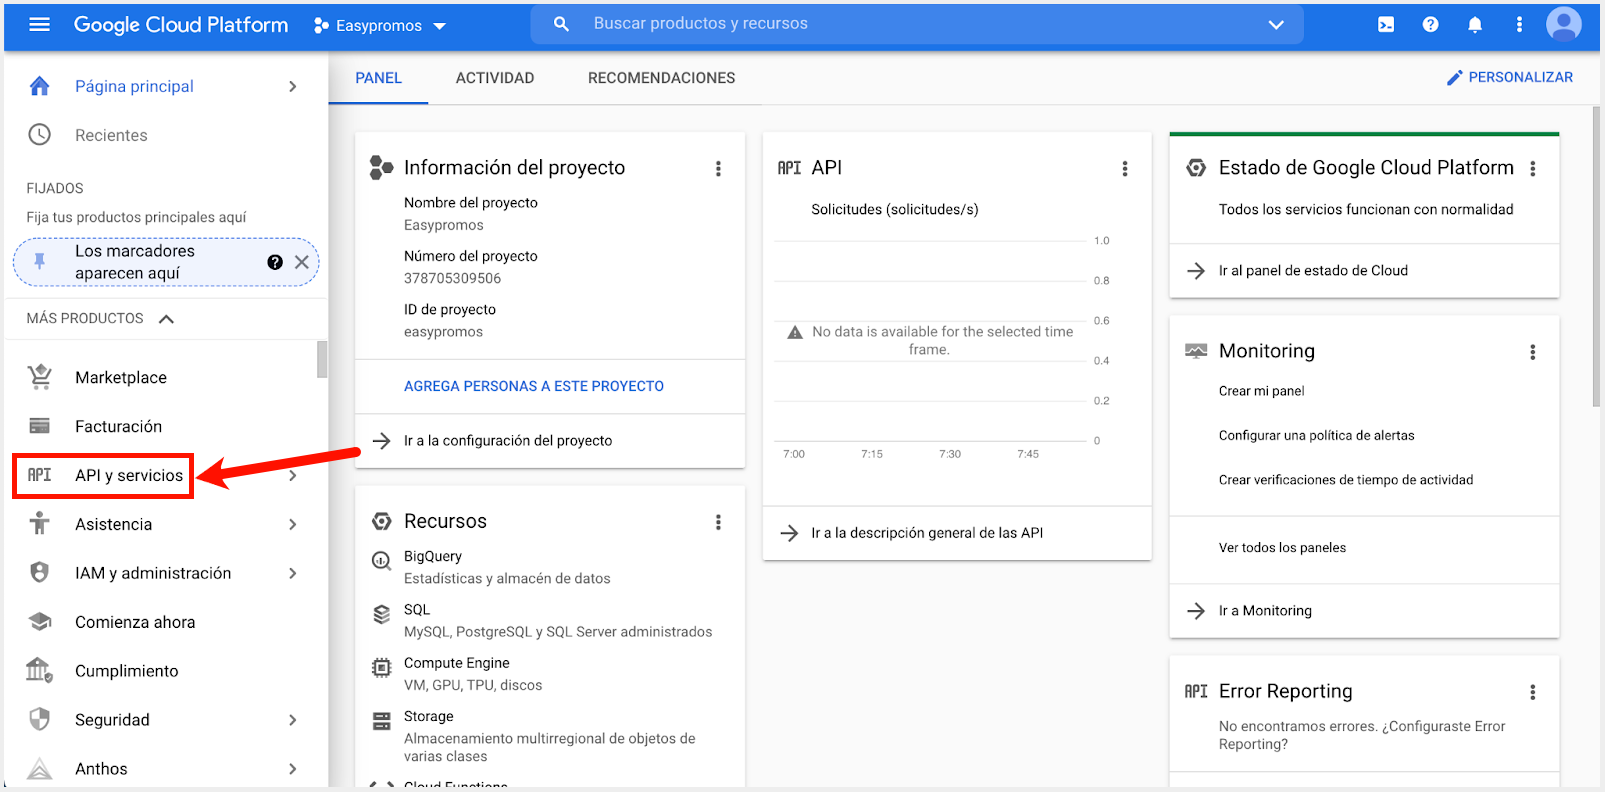Click the Cumplimiento building icon
Screen dimensions: 1605x793
coord(39,670)
